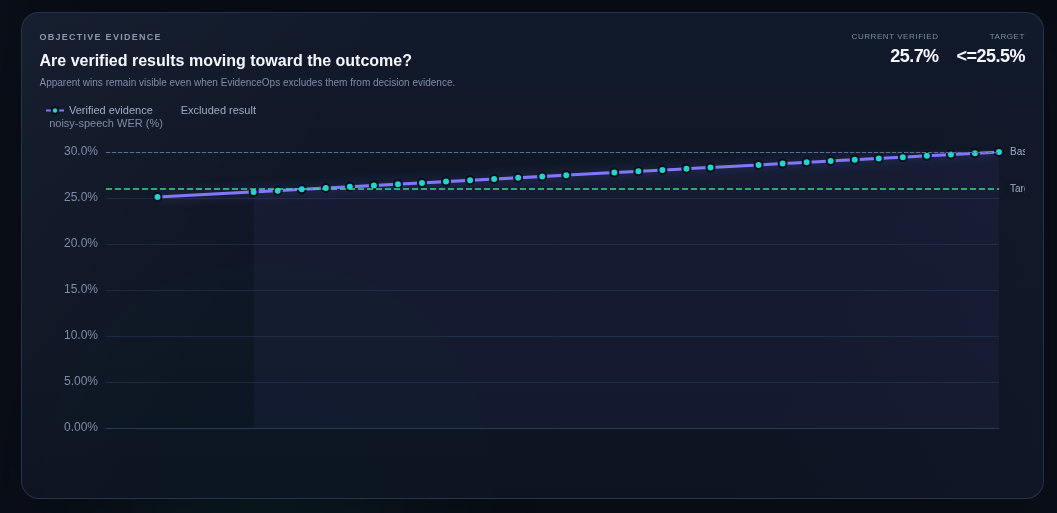This screenshot has height=513, width=1057.
Task: Click the 15.0% y-axis tick label
Action: click(x=81, y=289)
